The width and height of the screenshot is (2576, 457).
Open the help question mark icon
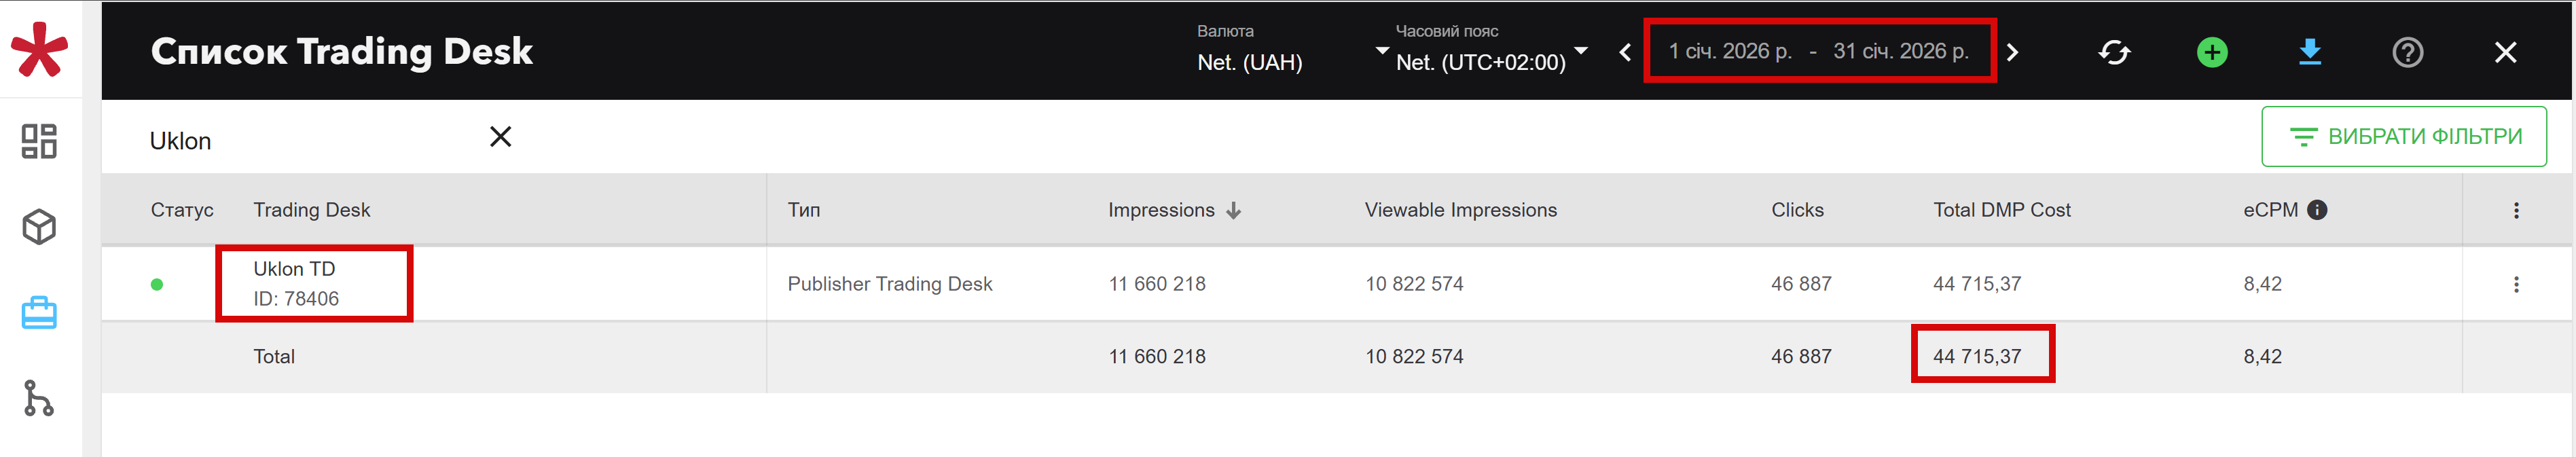[2407, 52]
